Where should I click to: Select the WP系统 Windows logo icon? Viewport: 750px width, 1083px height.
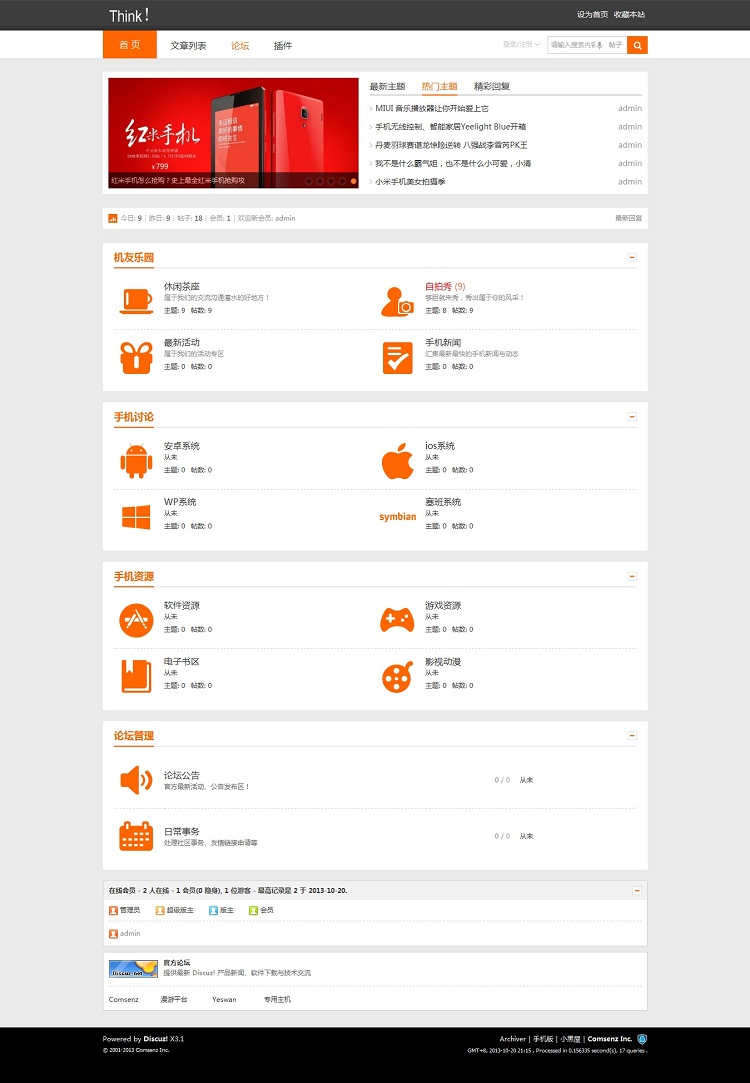136,516
